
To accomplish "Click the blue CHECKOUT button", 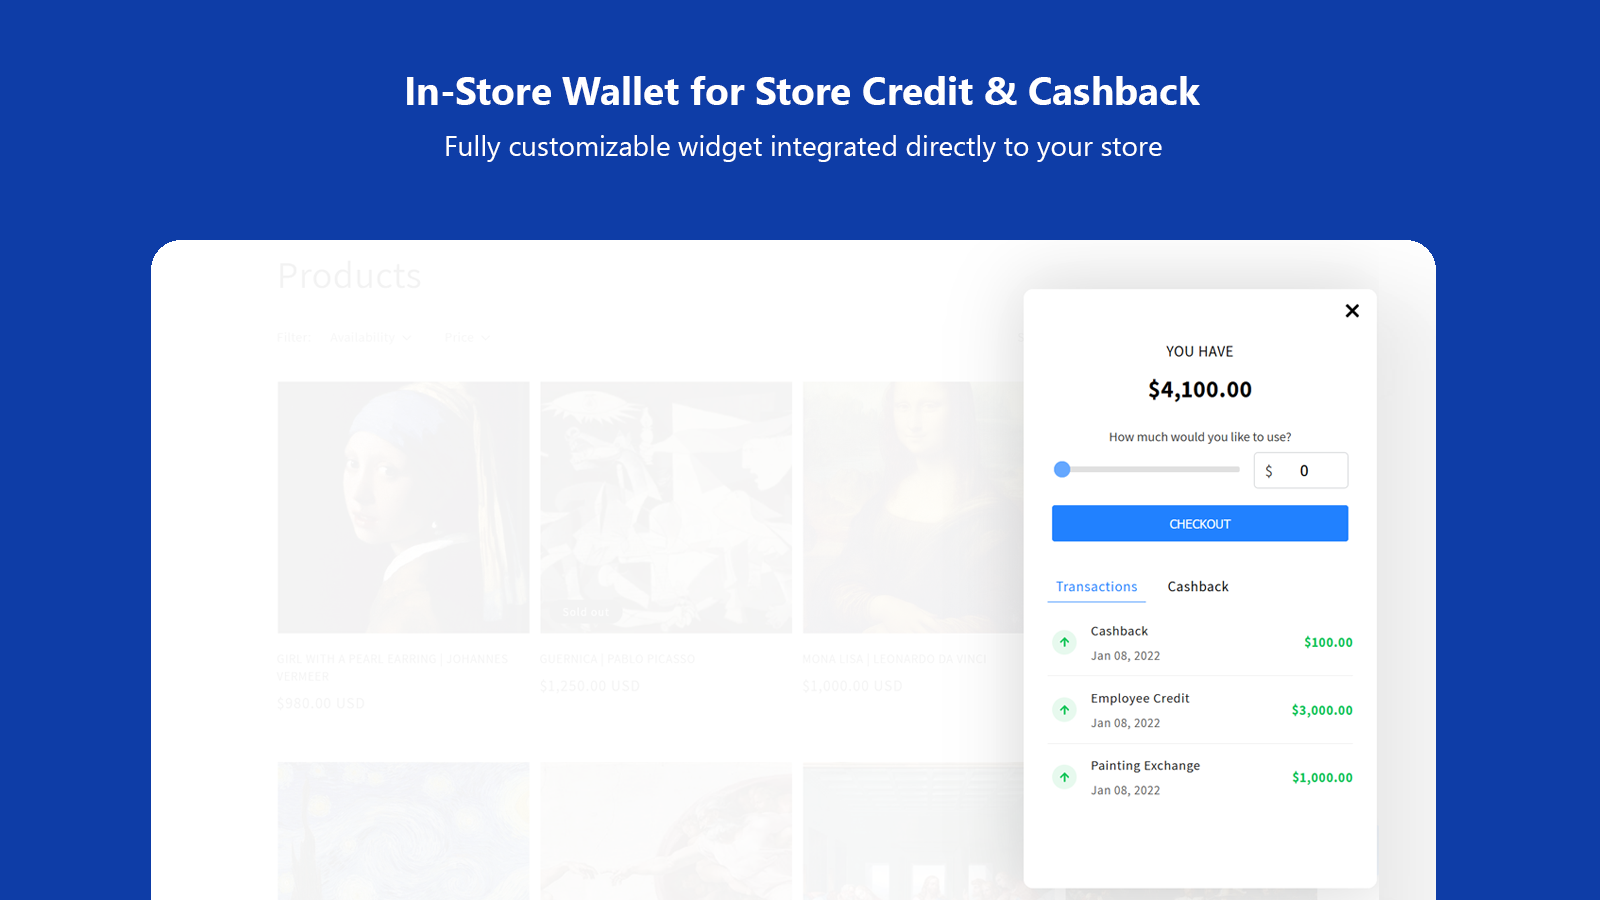I will [x=1200, y=523].
